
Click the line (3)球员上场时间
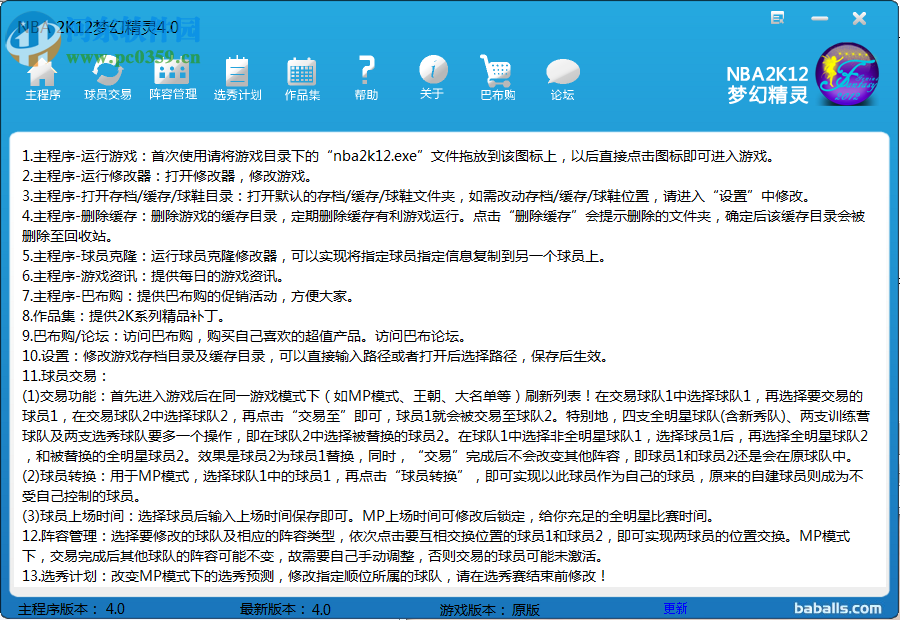[368, 516]
